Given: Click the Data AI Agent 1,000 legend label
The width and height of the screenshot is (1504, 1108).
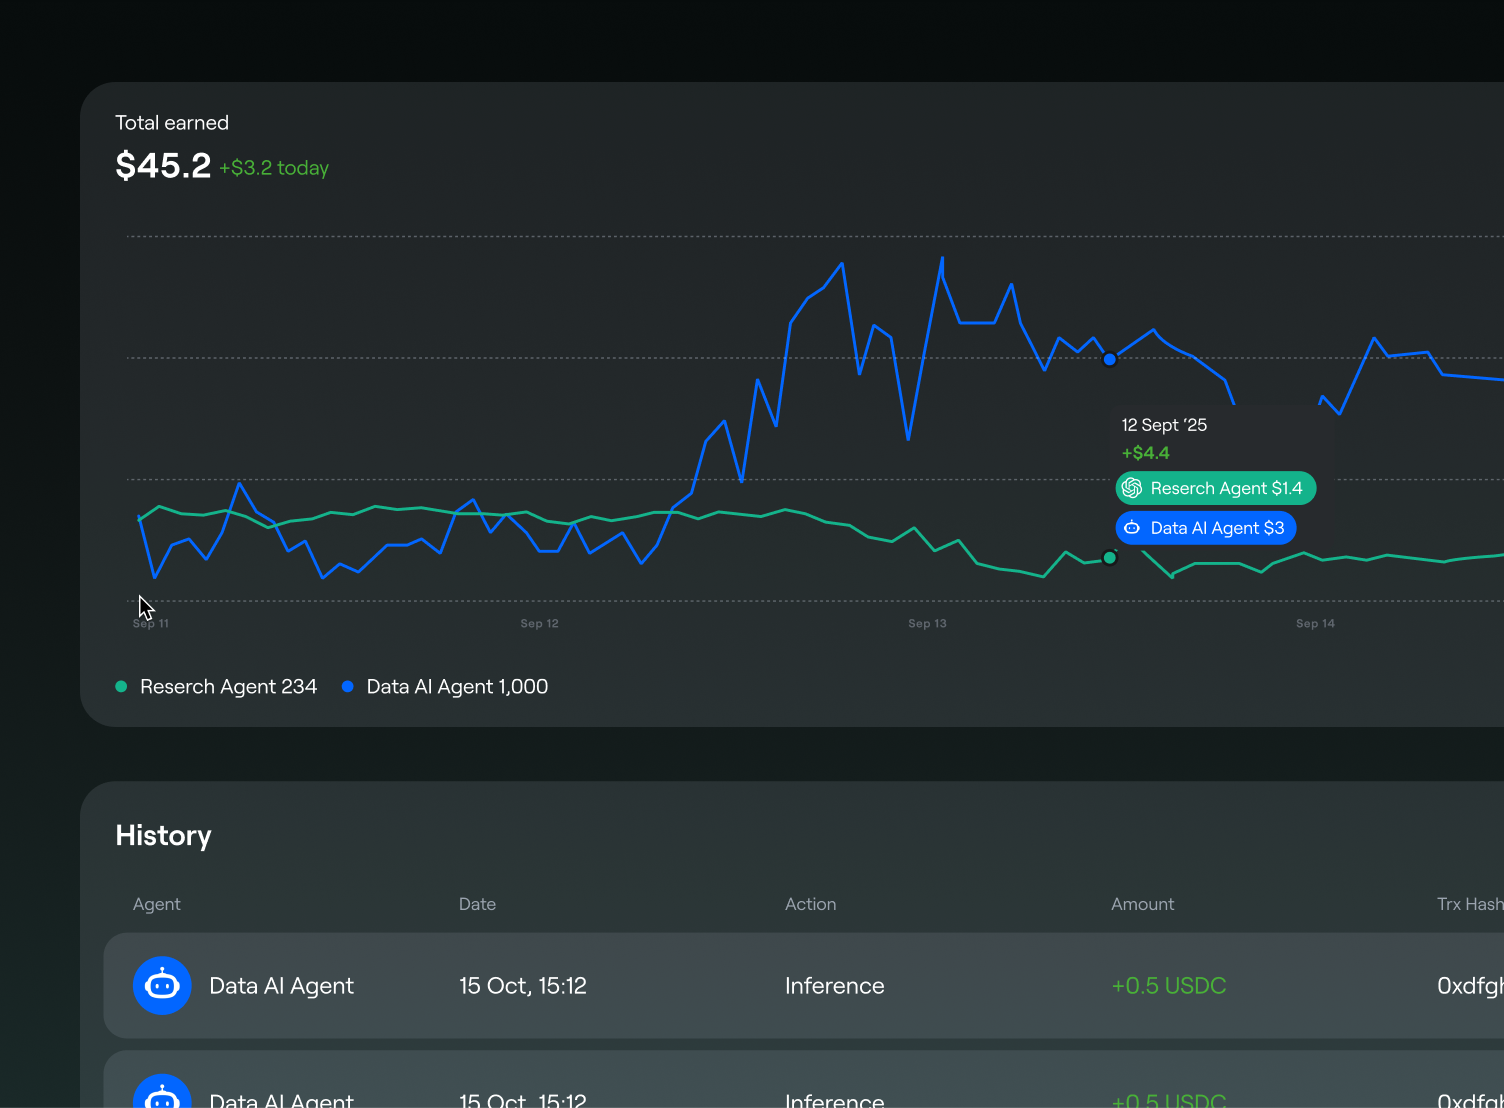Looking at the screenshot, I should point(457,687).
